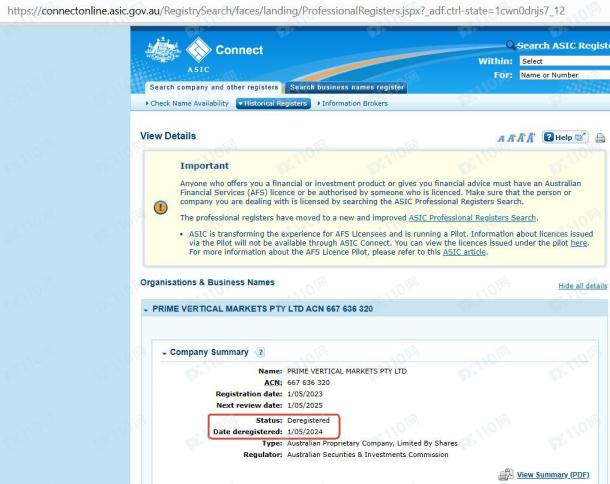
Task: Click the Company Summary question mark help icon
Action: pos(260,352)
